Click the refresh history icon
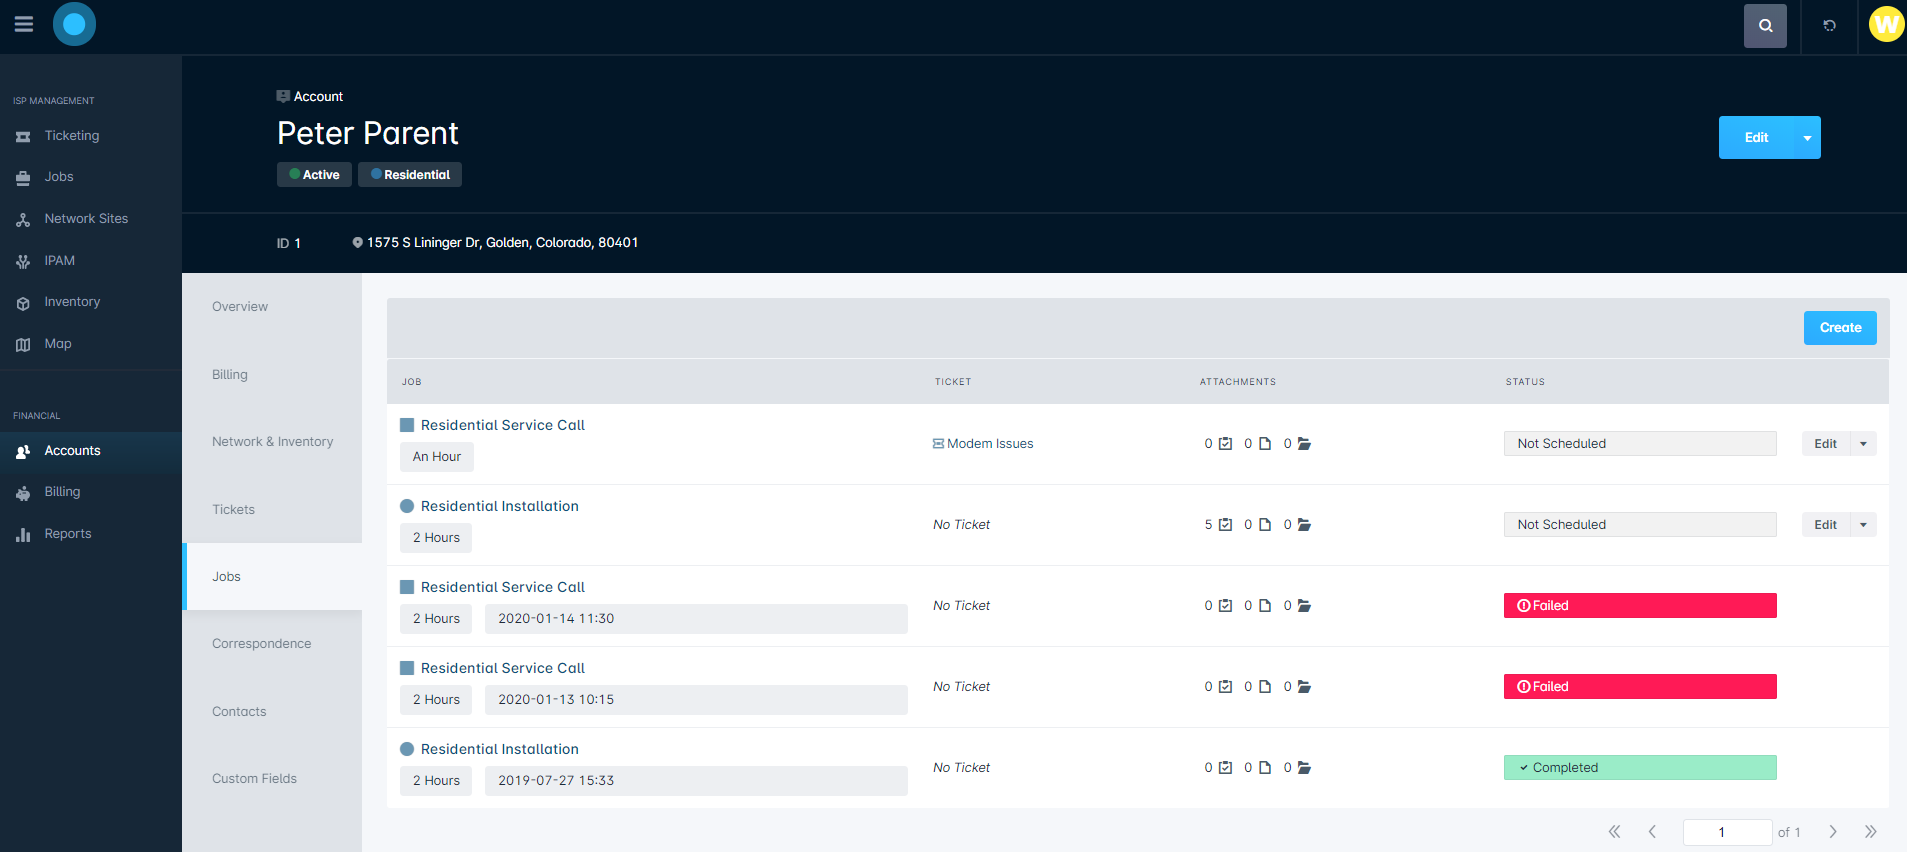 click(x=1829, y=26)
